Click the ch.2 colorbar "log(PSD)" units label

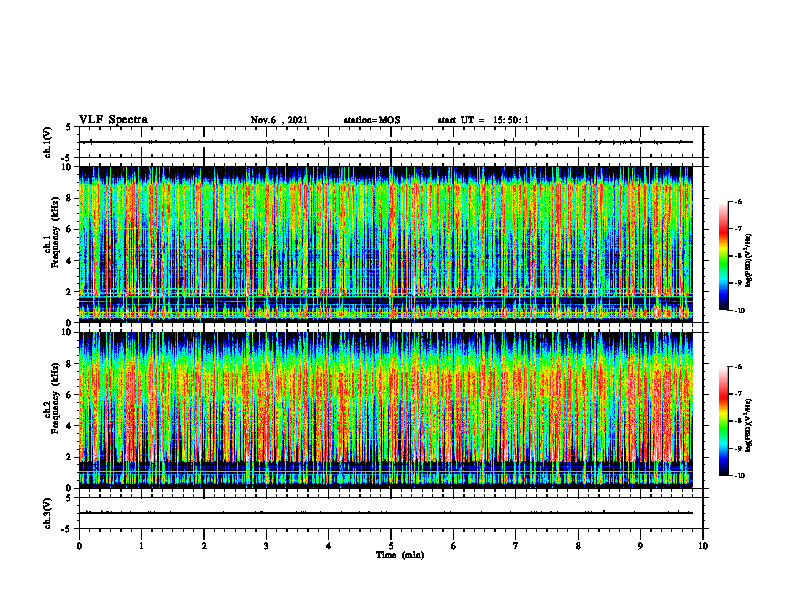point(749,426)
